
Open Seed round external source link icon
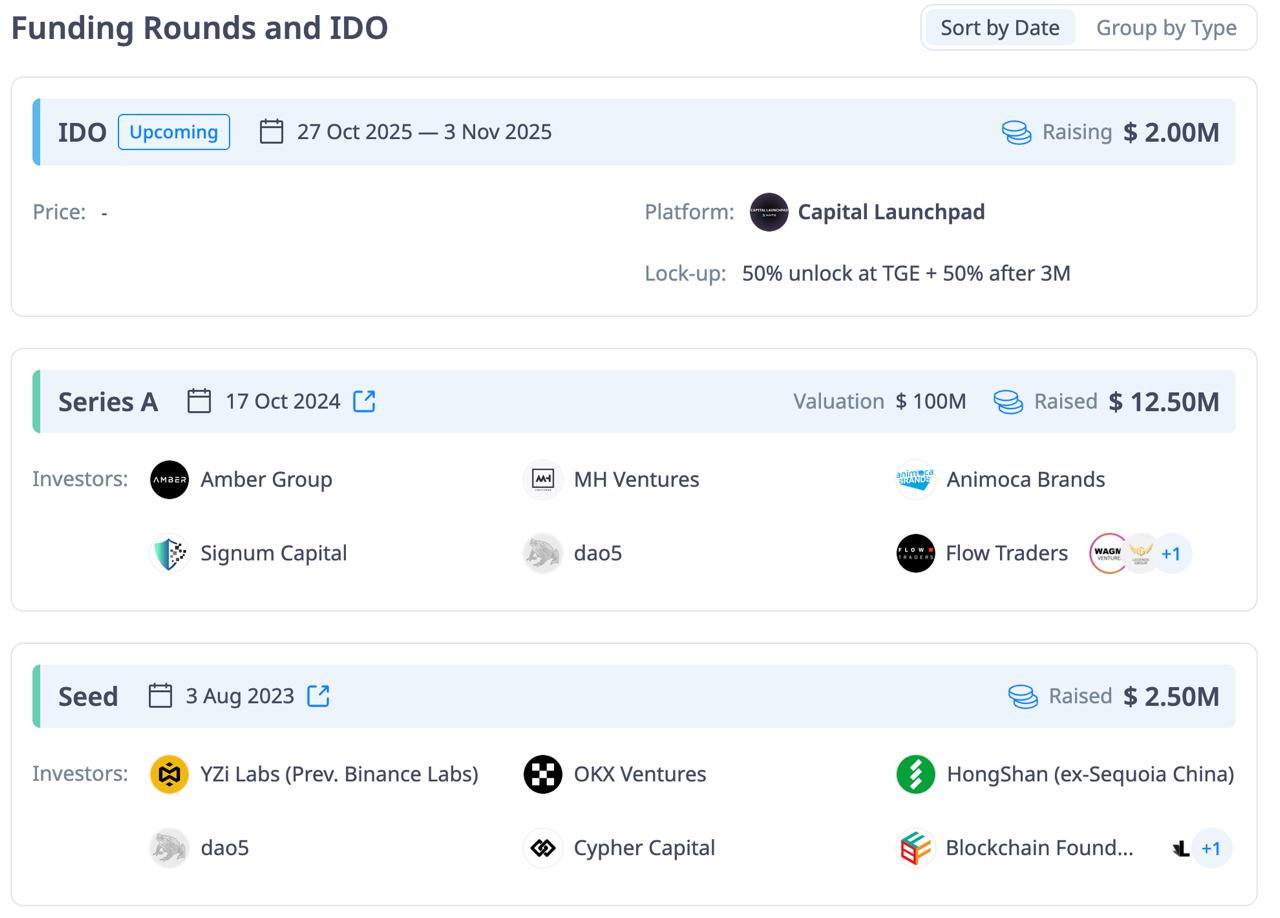point(318,696)
